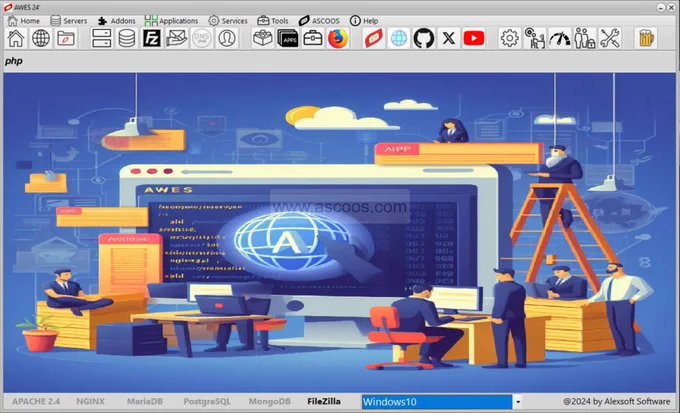The width and height of the screenshot is (680, 413).
Task: Open the ASCOOS menu
Action: pyautogui.click(x=319, y=20)
